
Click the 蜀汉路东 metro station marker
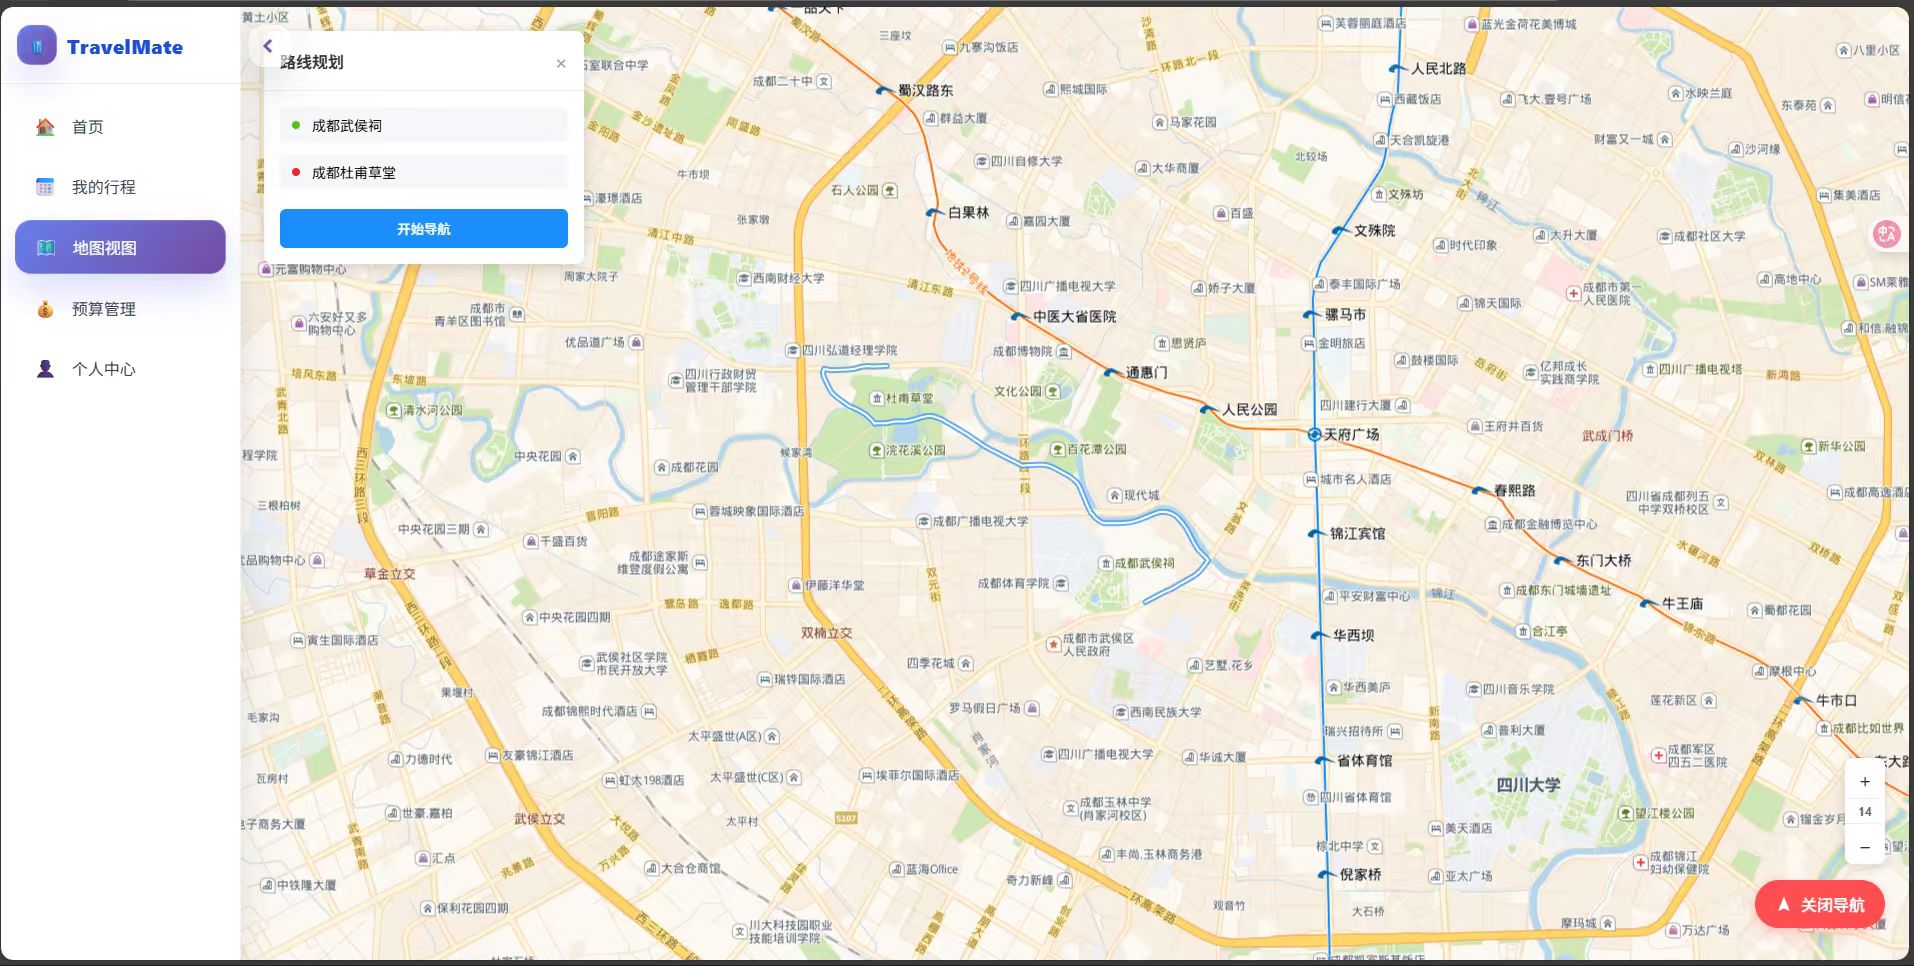(x=883, y=90)
